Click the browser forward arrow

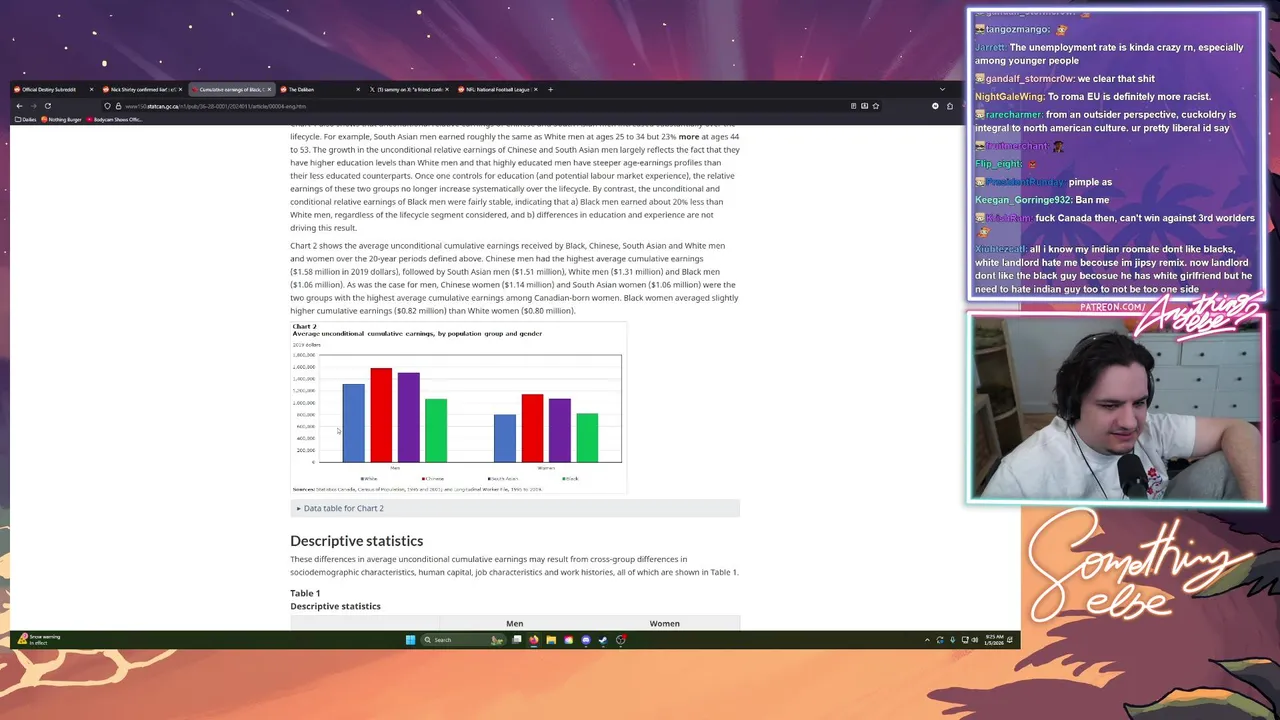33,106
